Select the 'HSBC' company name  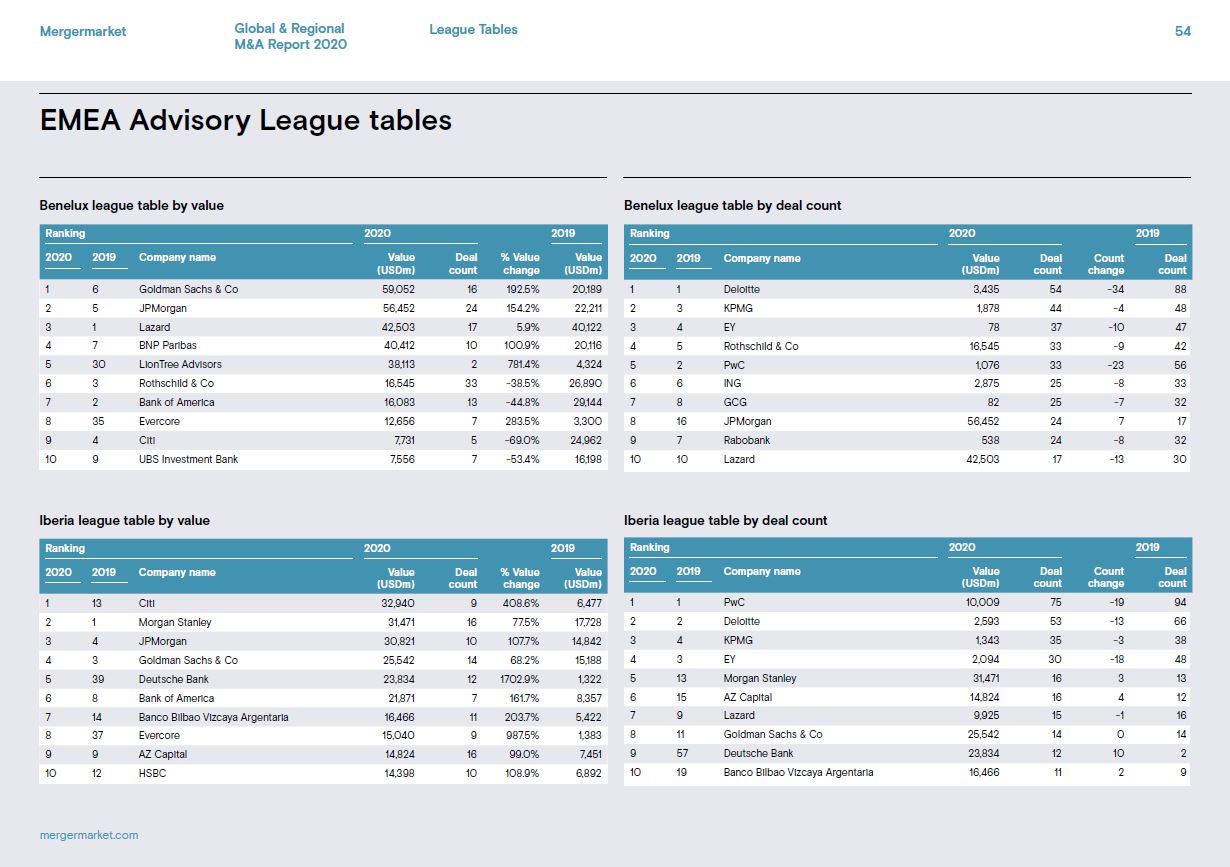click(153, 774)
